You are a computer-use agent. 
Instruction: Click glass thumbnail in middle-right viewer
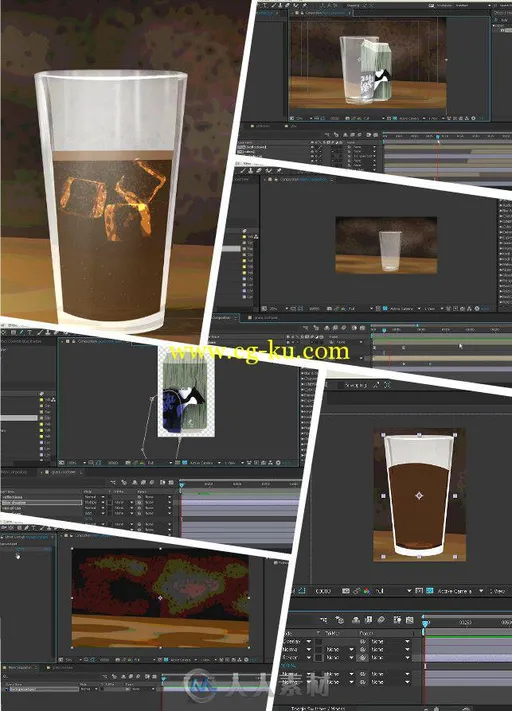(390, 251)
